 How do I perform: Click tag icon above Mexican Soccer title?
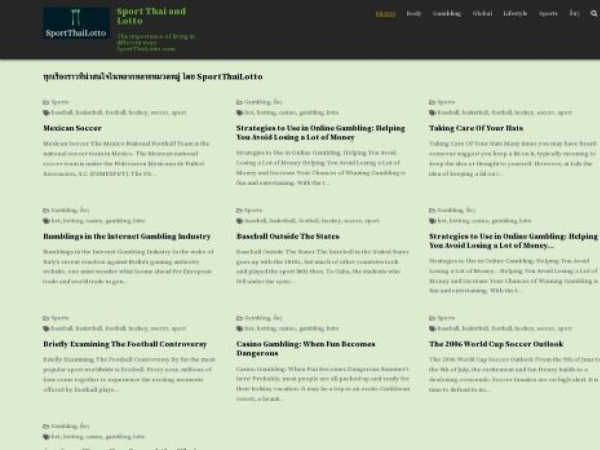[46, 112]
